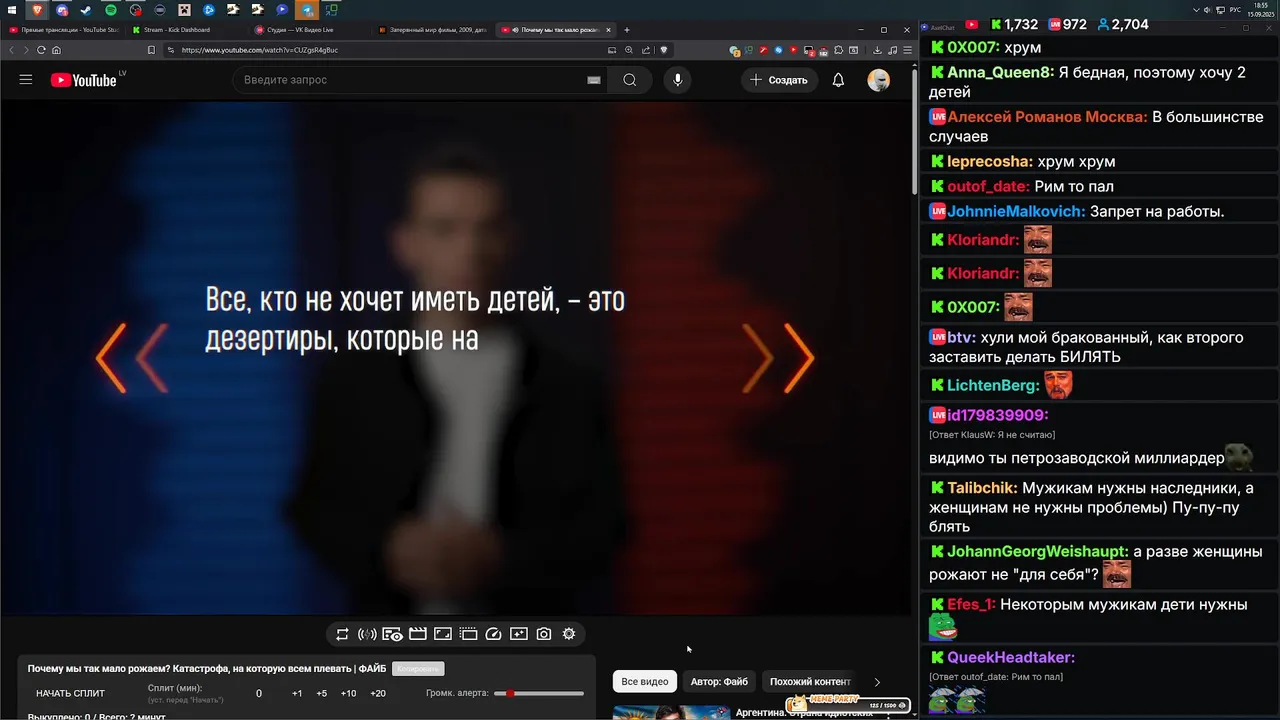The image size is (1280, 720).
Task: Open Steam from the taskbar
Action: [86, 10]
